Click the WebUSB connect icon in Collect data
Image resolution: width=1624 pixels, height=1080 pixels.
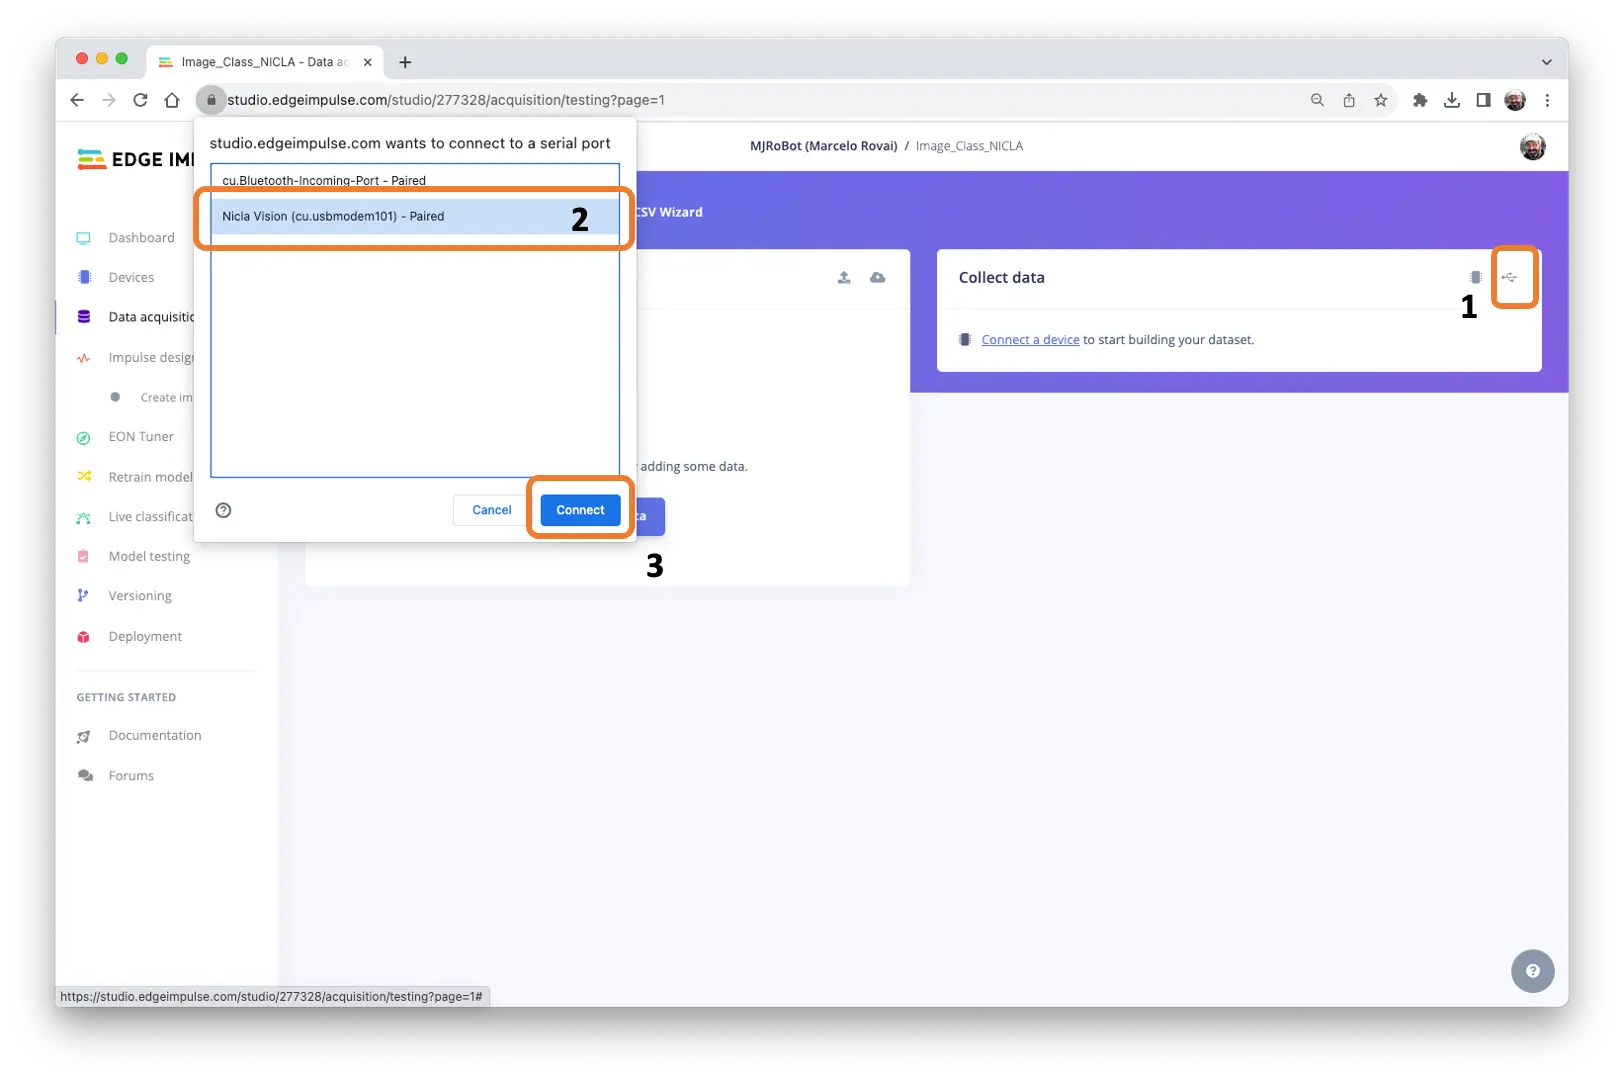click(1509, 278)
